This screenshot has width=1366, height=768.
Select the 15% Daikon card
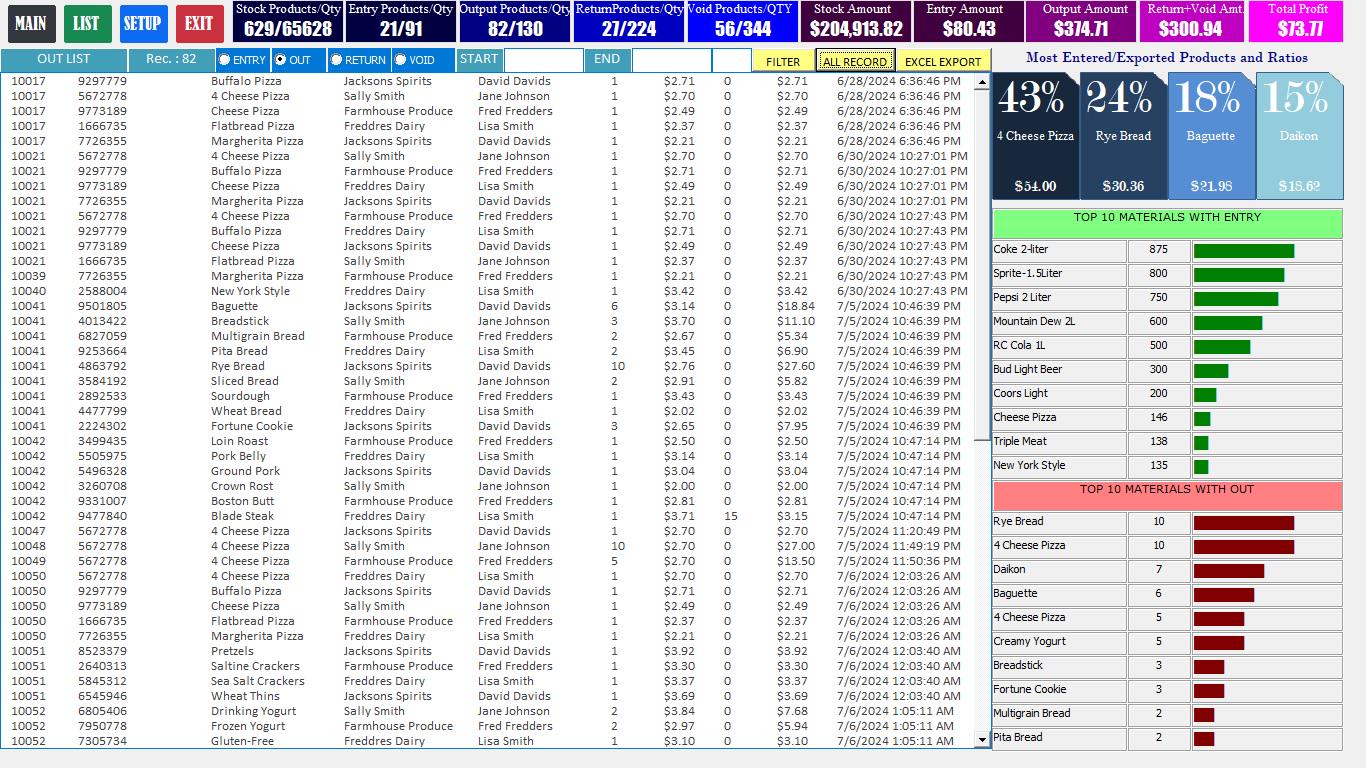point(1299,136)
